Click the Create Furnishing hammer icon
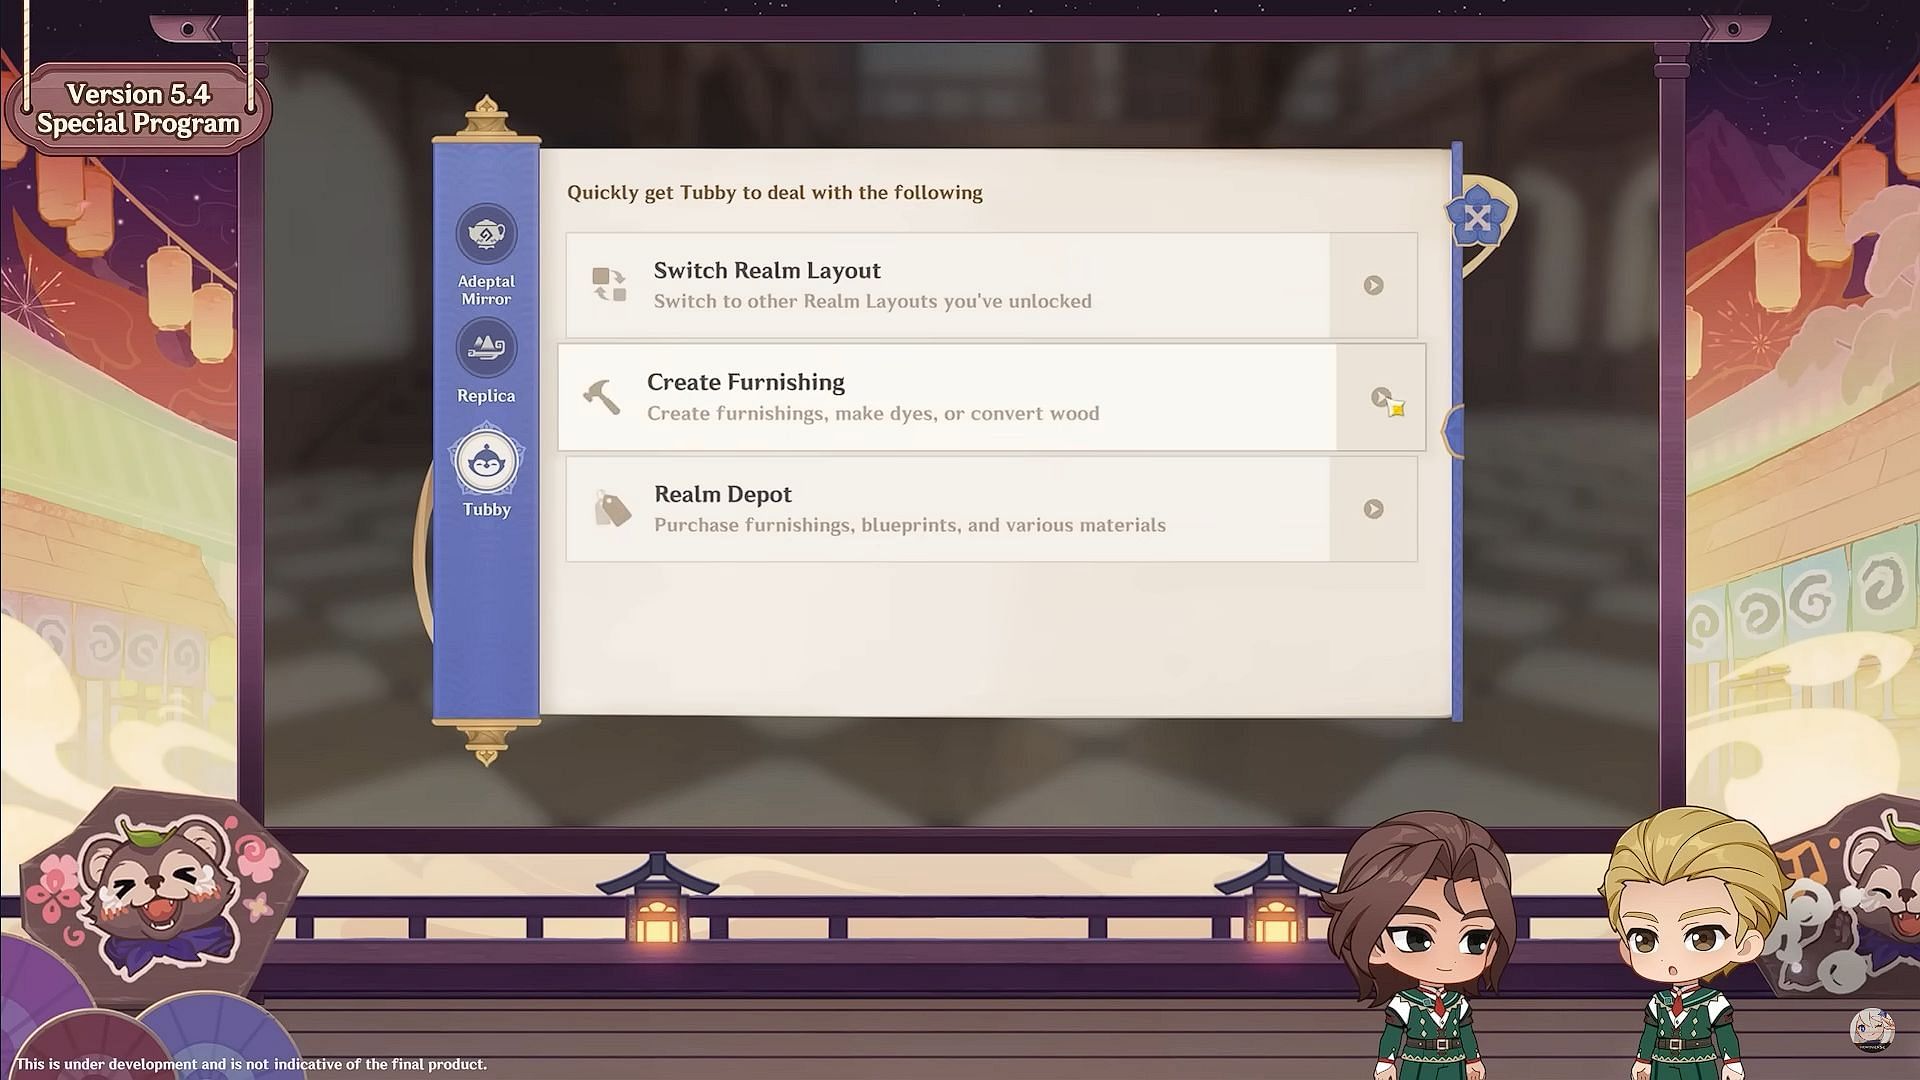 point(603,396)
